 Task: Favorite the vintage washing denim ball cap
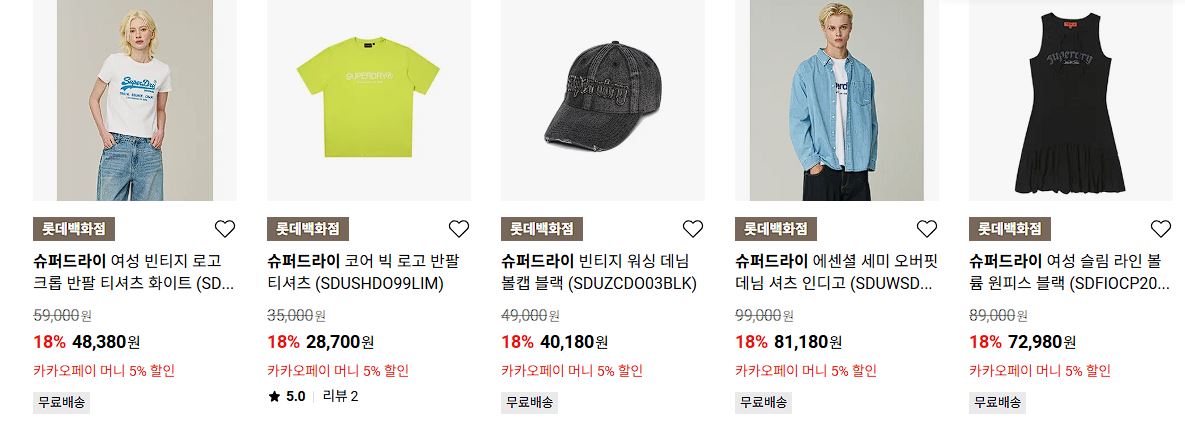pos(693,228)
